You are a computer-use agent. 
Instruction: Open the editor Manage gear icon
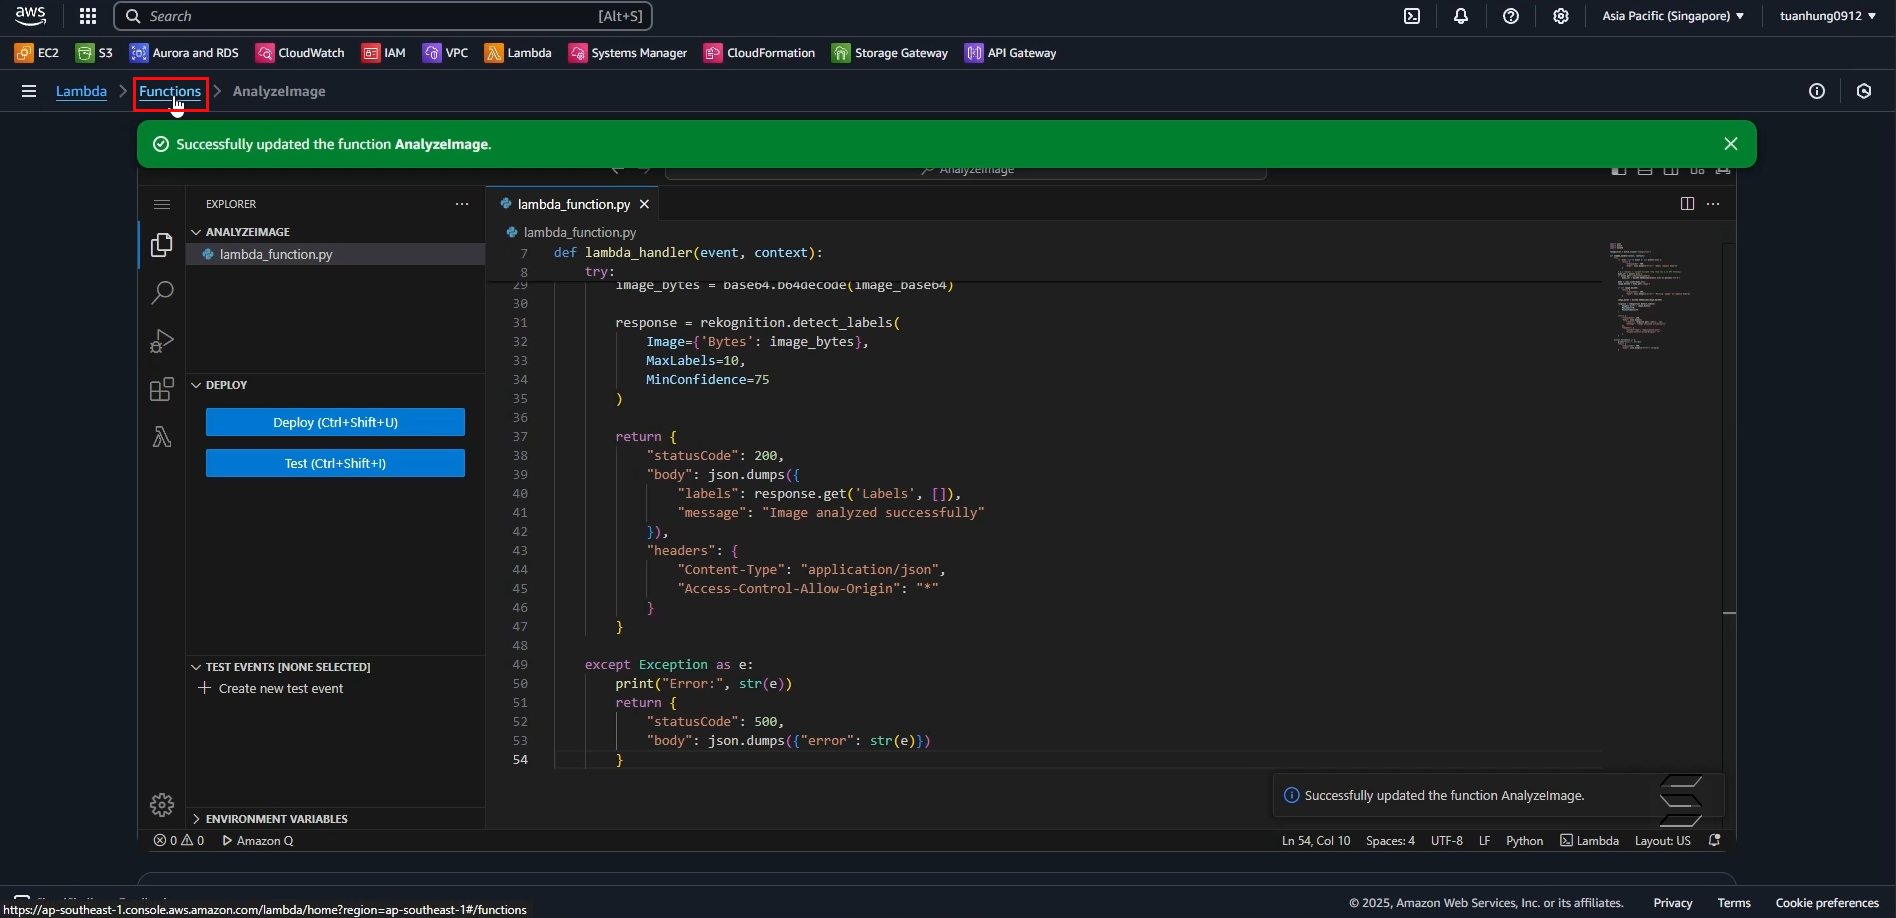(x=162, y=805)
